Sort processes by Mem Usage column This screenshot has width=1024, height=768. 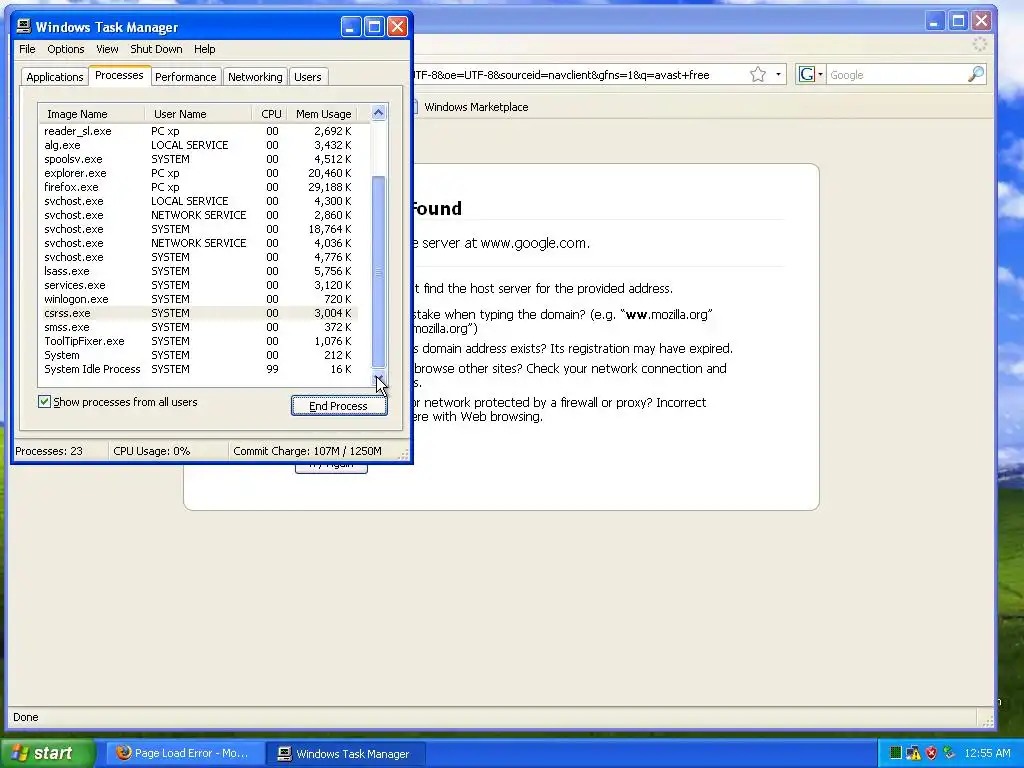(323, 114)
